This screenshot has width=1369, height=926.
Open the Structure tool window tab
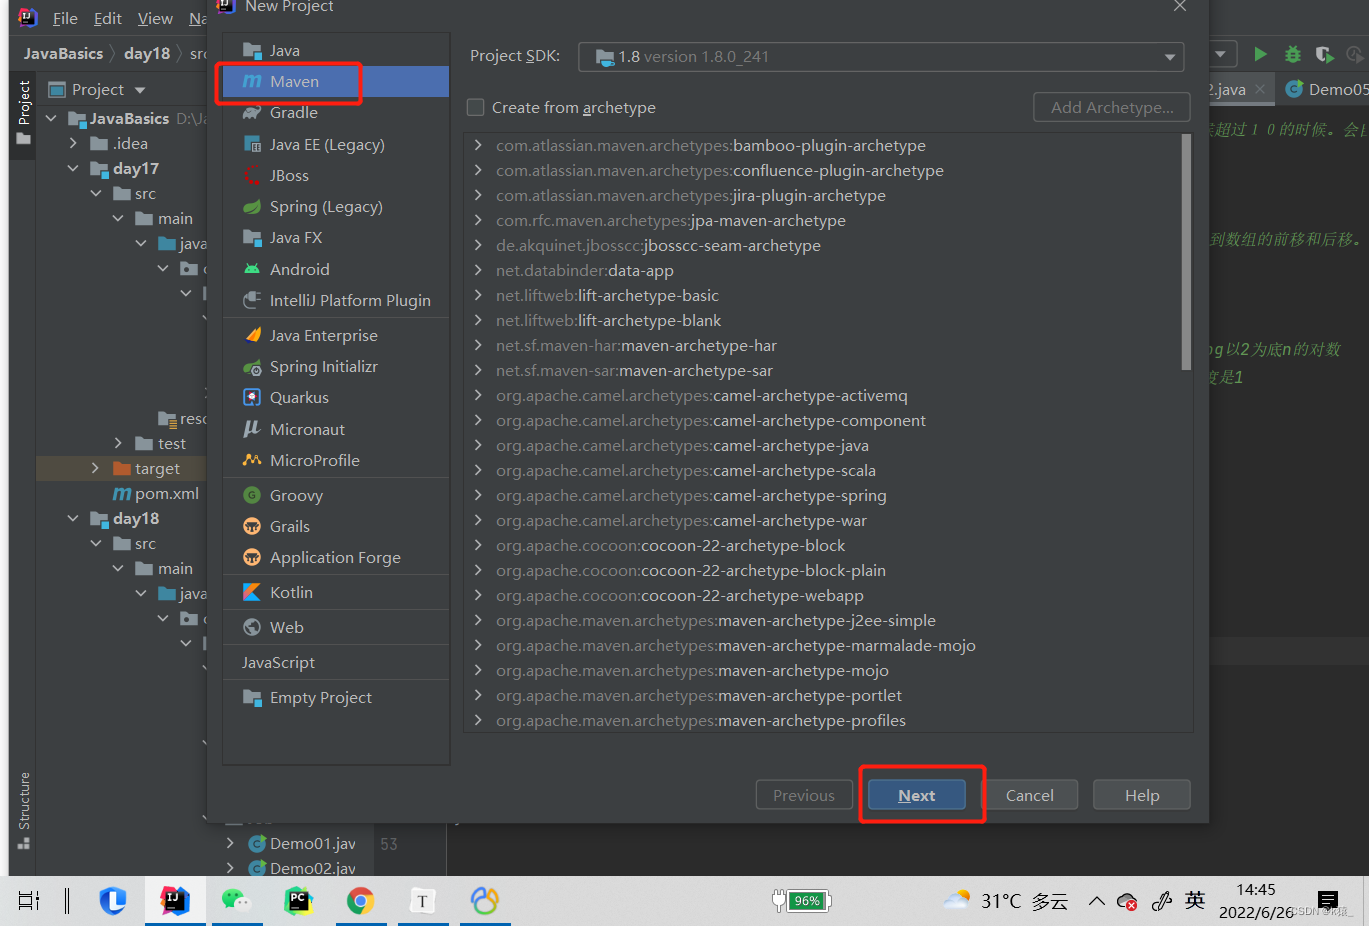[x=24, y=810]
